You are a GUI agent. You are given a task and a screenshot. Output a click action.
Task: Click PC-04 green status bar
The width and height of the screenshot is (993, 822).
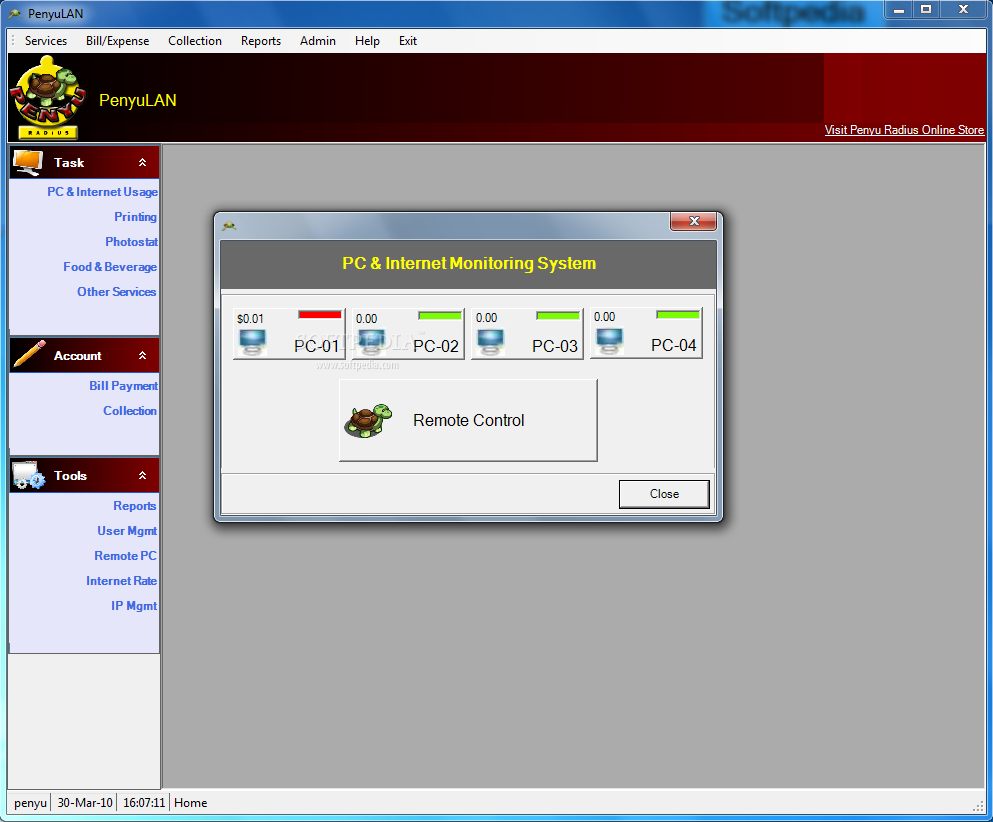tap(678, 315)
